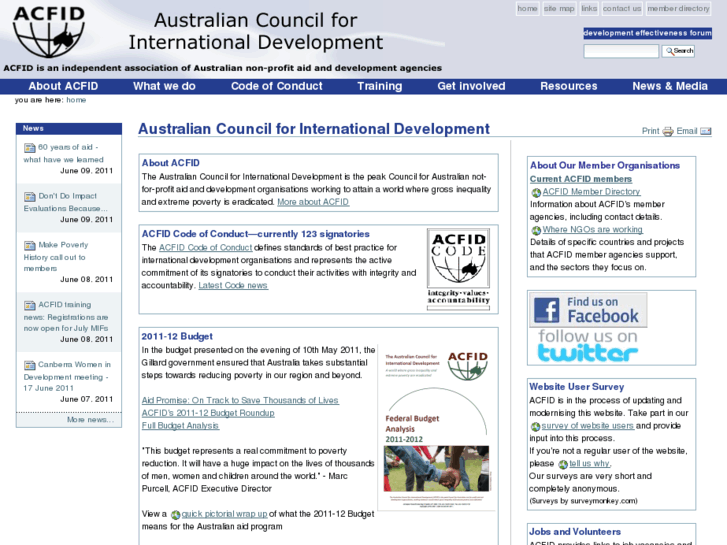Click globe icon beside survey of website users
Image resolution: width=727 pixels, height=545 pixels.
click(x=536, y=427)
